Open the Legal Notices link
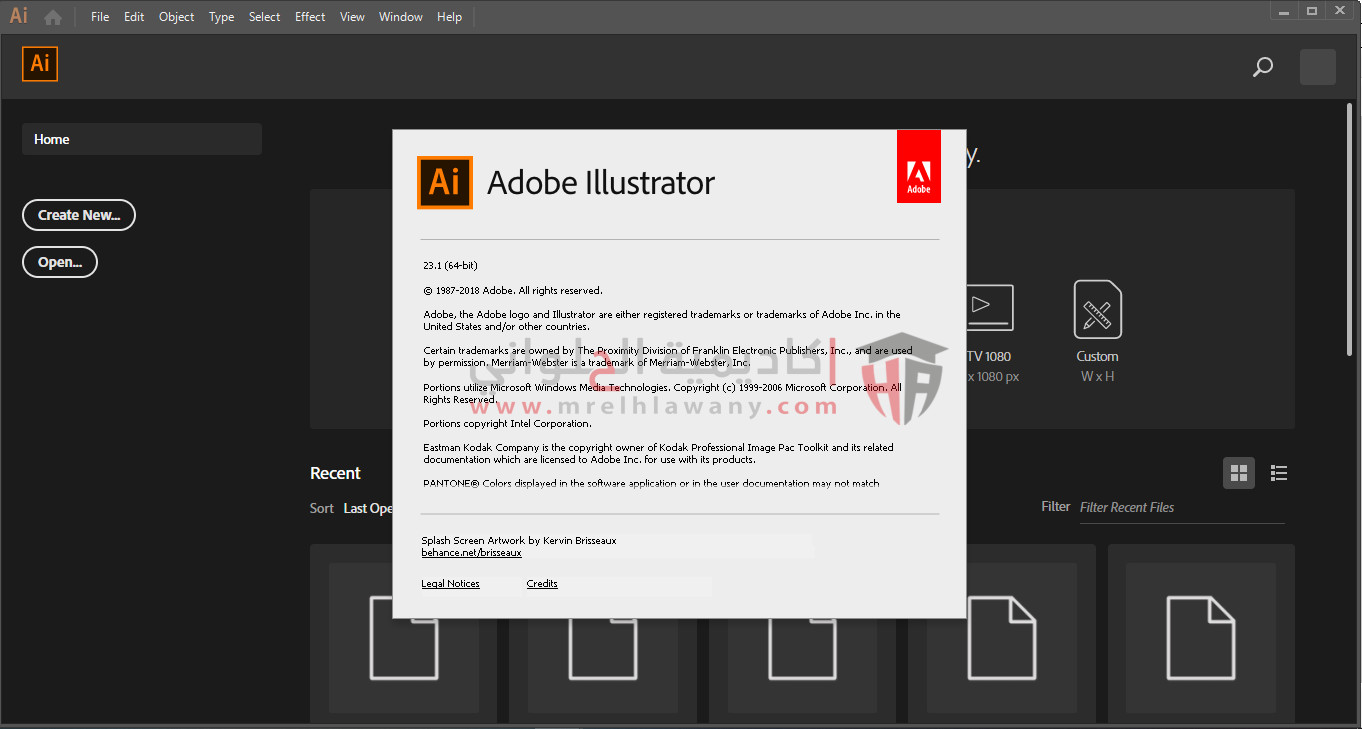 tap(450, 584)
